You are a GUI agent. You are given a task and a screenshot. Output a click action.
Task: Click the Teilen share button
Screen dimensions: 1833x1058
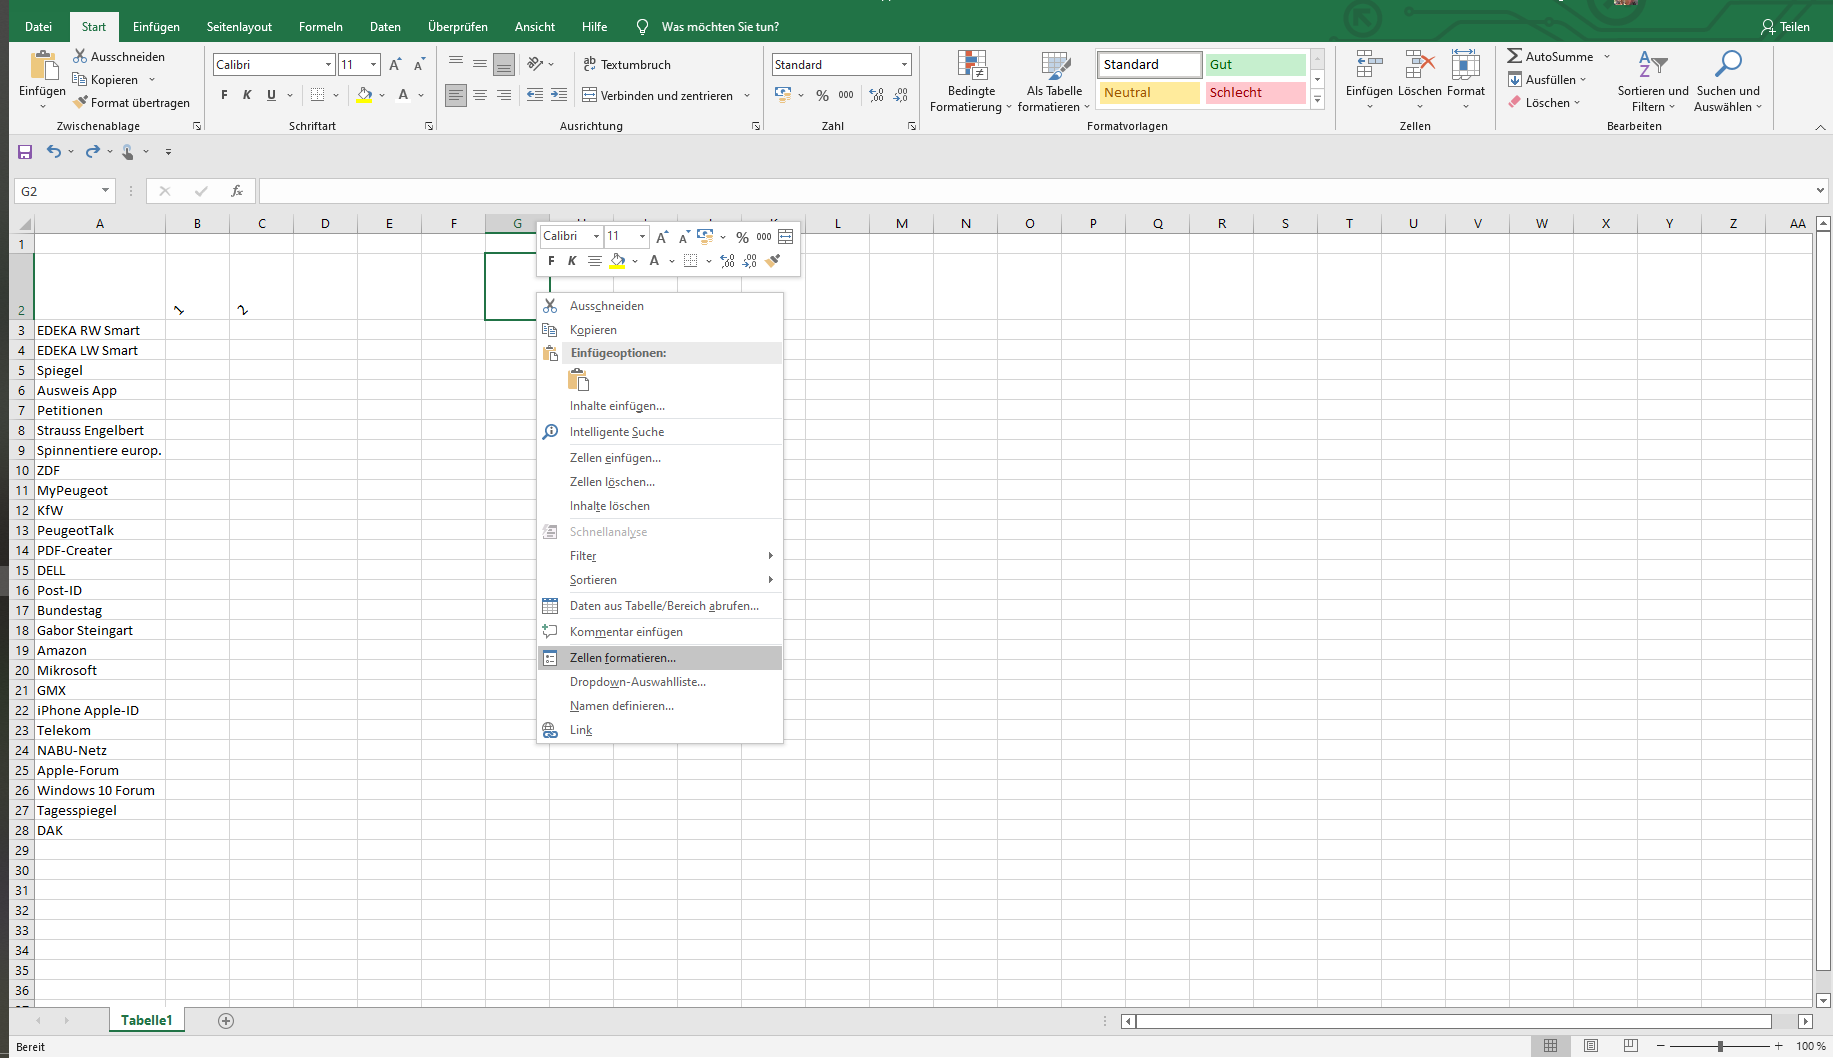click(1786, 27)
